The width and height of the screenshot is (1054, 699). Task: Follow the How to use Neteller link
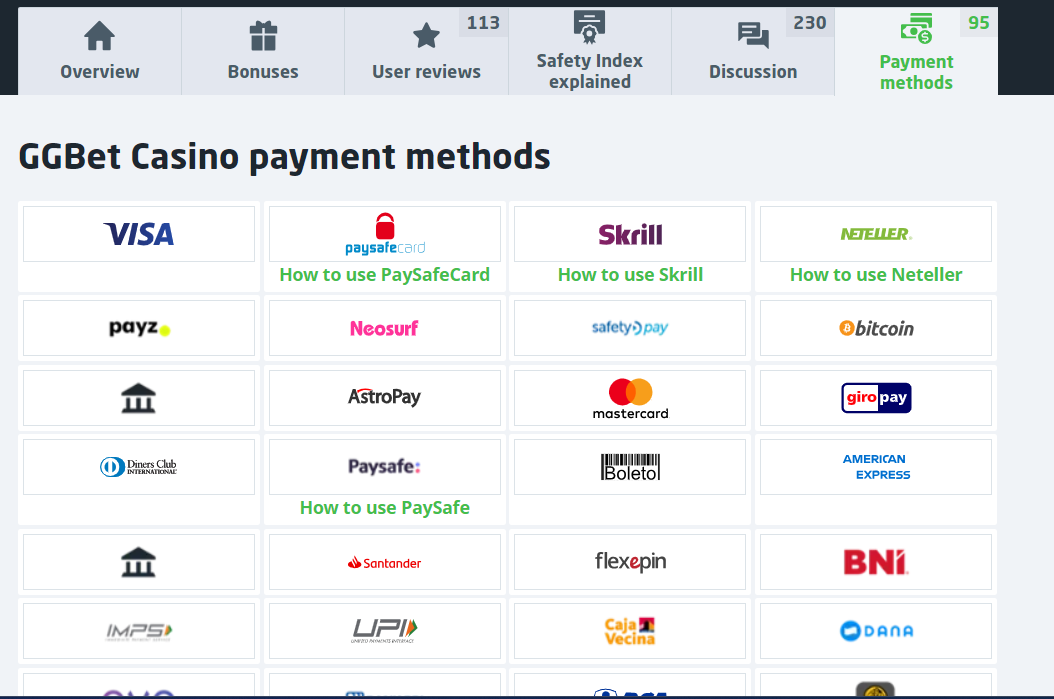pos(876,275)
